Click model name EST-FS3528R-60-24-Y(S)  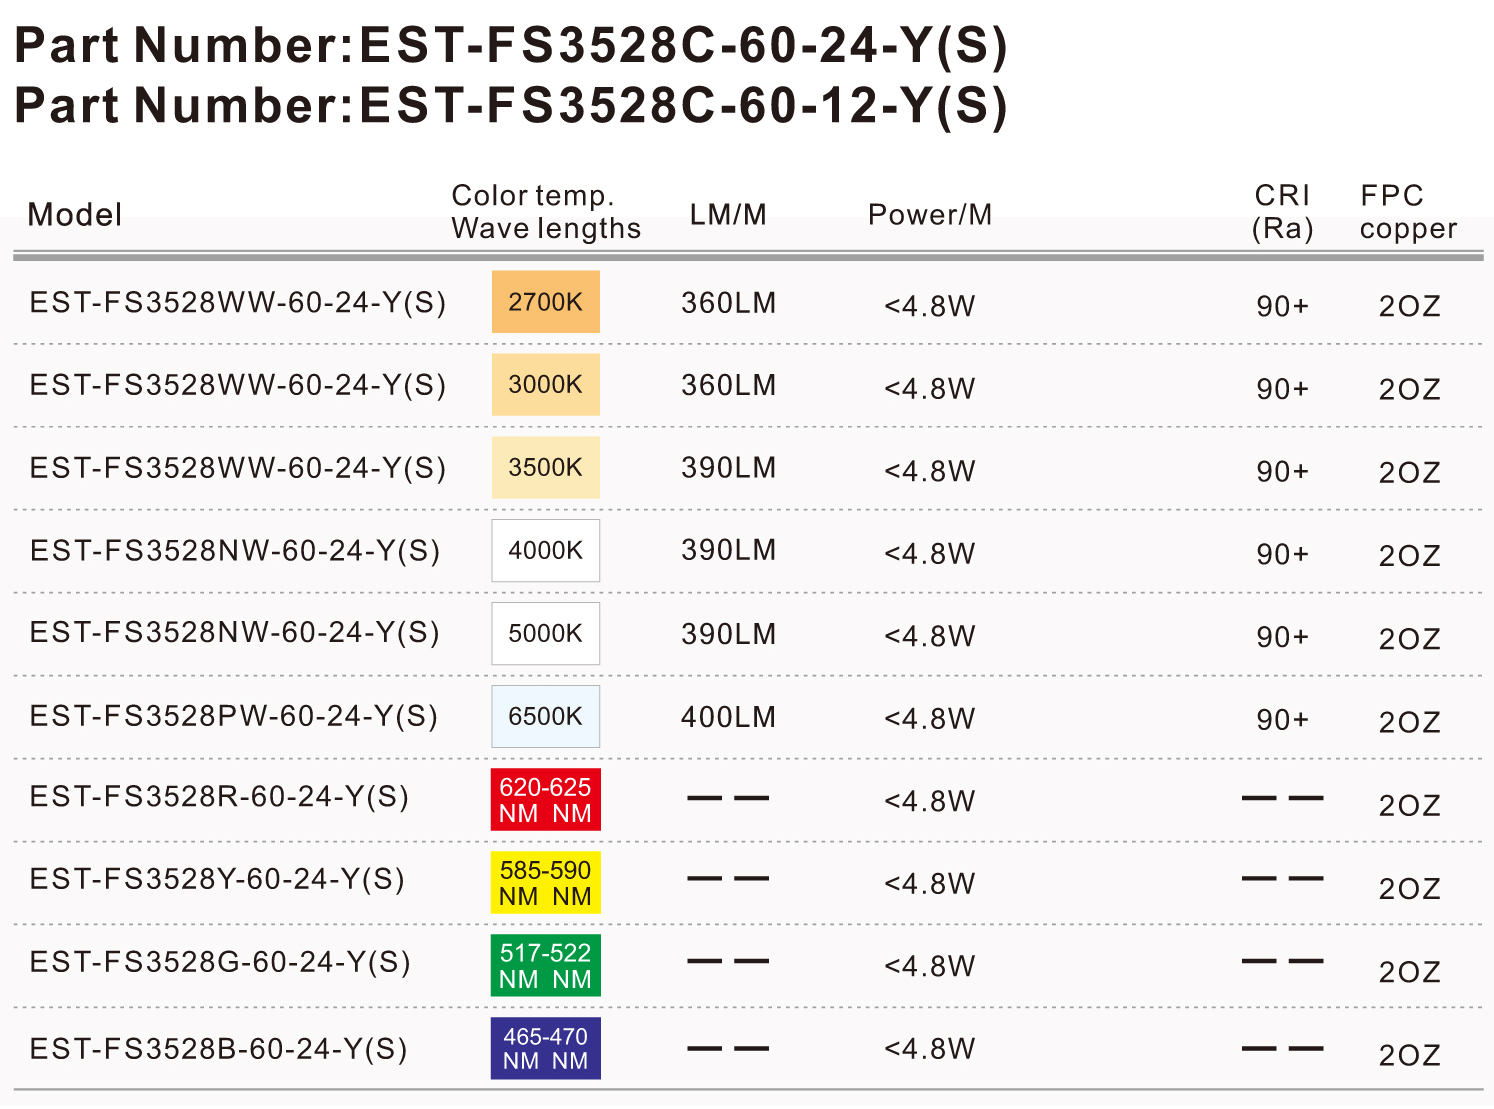point(219,797)
